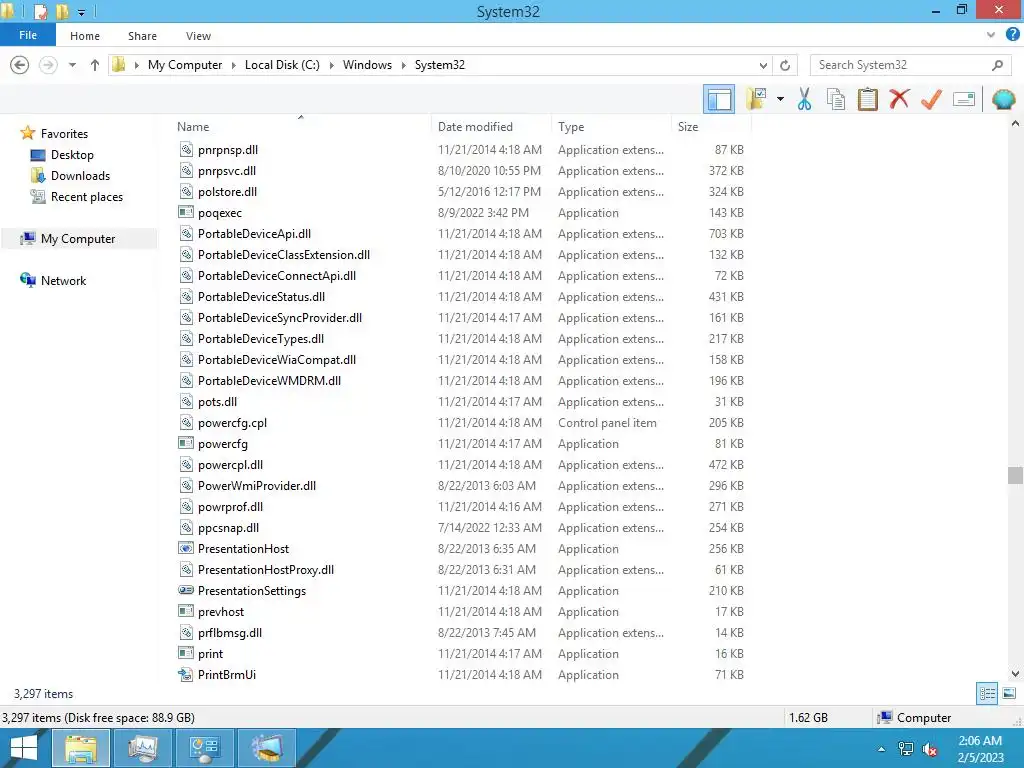Toggle the navigation pane layout button
This screenshot has height=768, width=1024.
(x=719, y=99)
